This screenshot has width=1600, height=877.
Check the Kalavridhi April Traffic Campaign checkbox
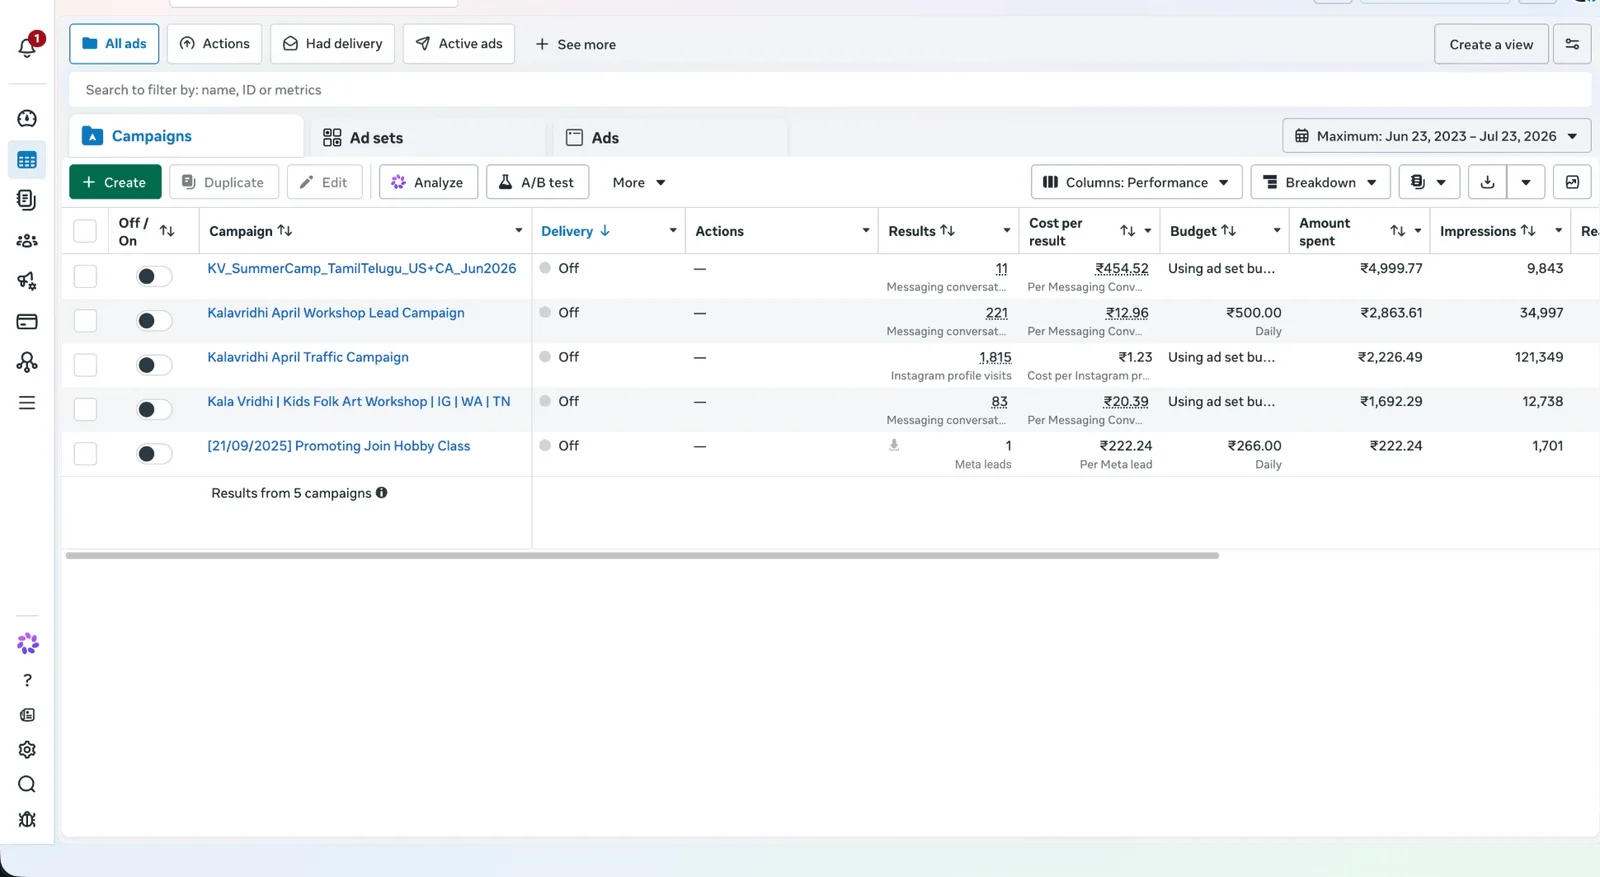(x=85, y=365)
